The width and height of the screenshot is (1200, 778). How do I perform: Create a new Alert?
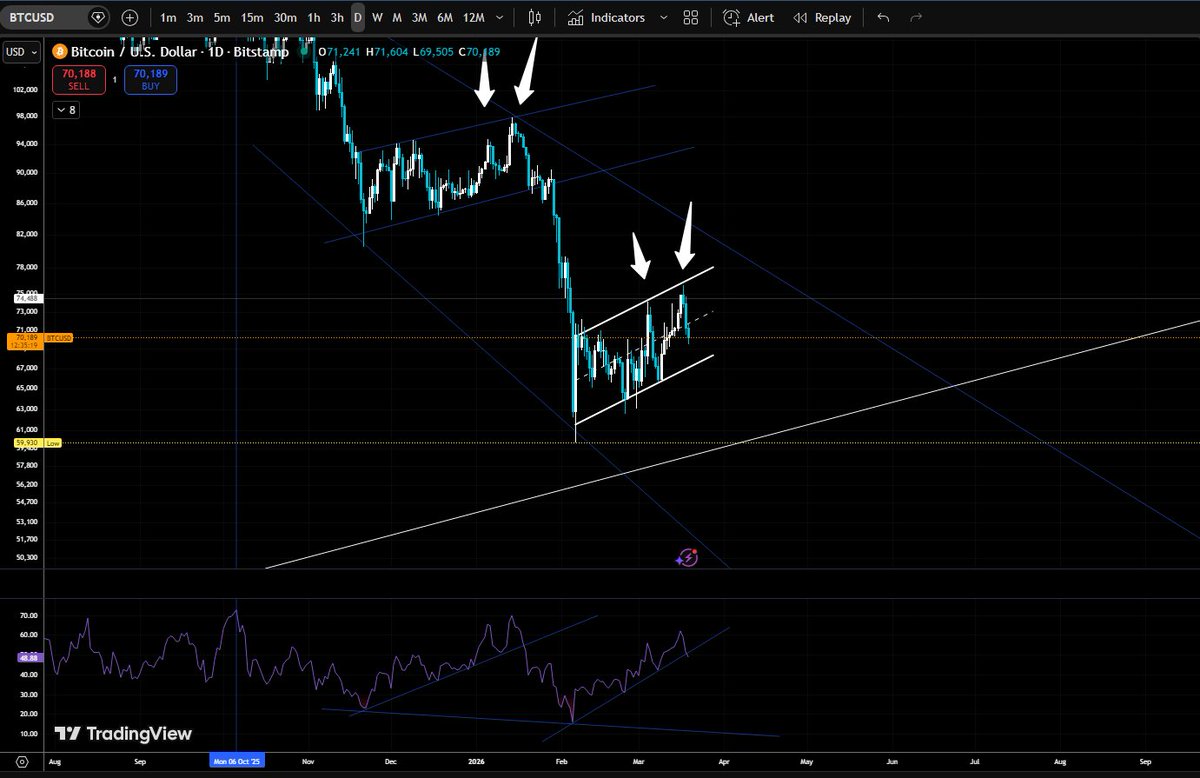coord(748,18)
